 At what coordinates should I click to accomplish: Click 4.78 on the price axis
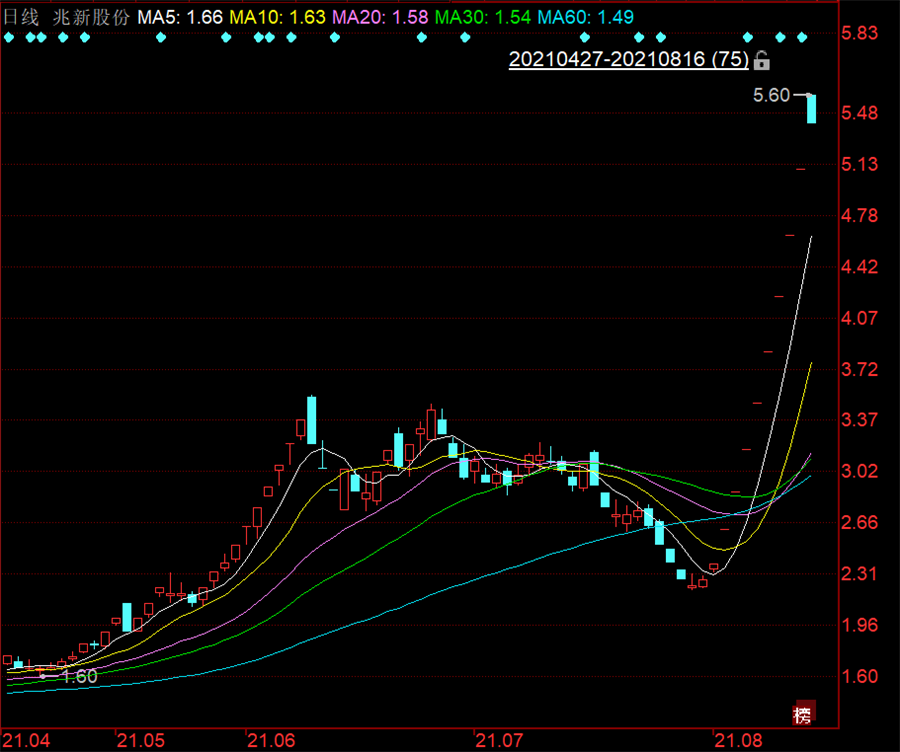859,215
